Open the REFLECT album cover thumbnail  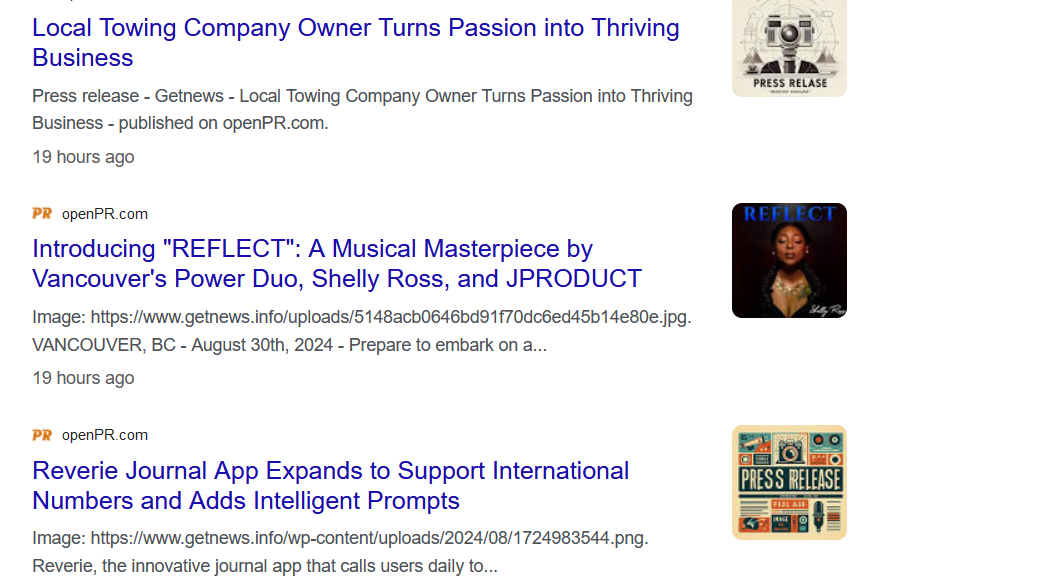[x=789, y=260]
